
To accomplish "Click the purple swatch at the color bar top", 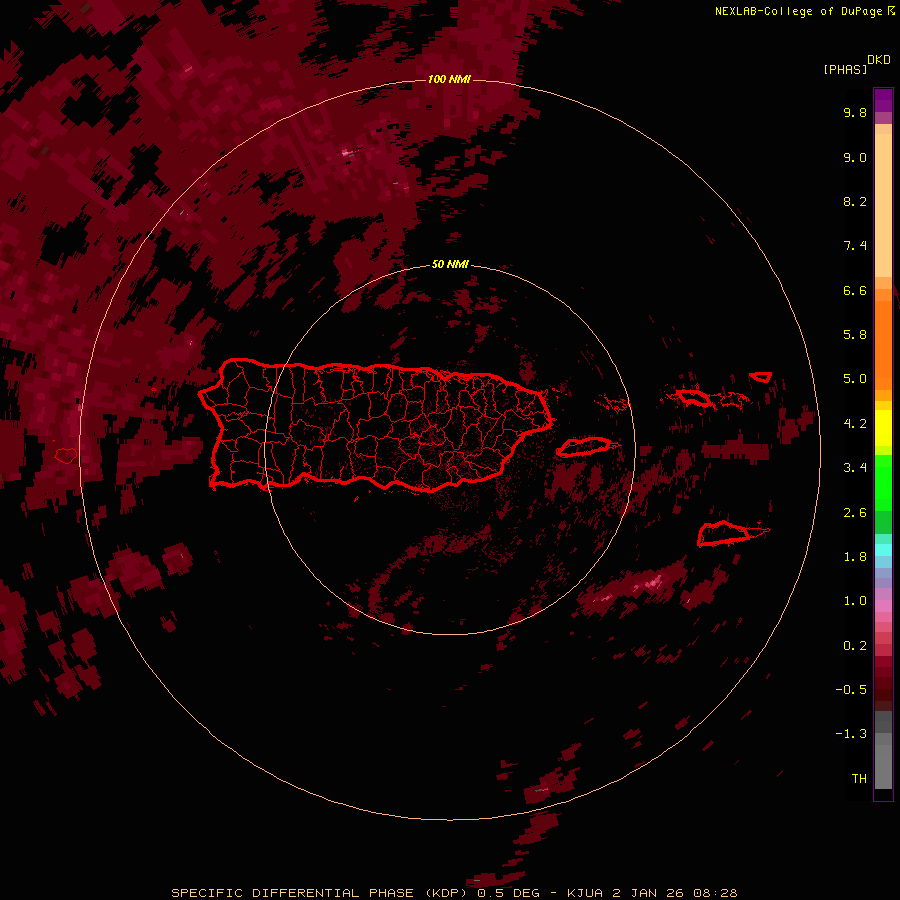I will [x=883, y=100].
